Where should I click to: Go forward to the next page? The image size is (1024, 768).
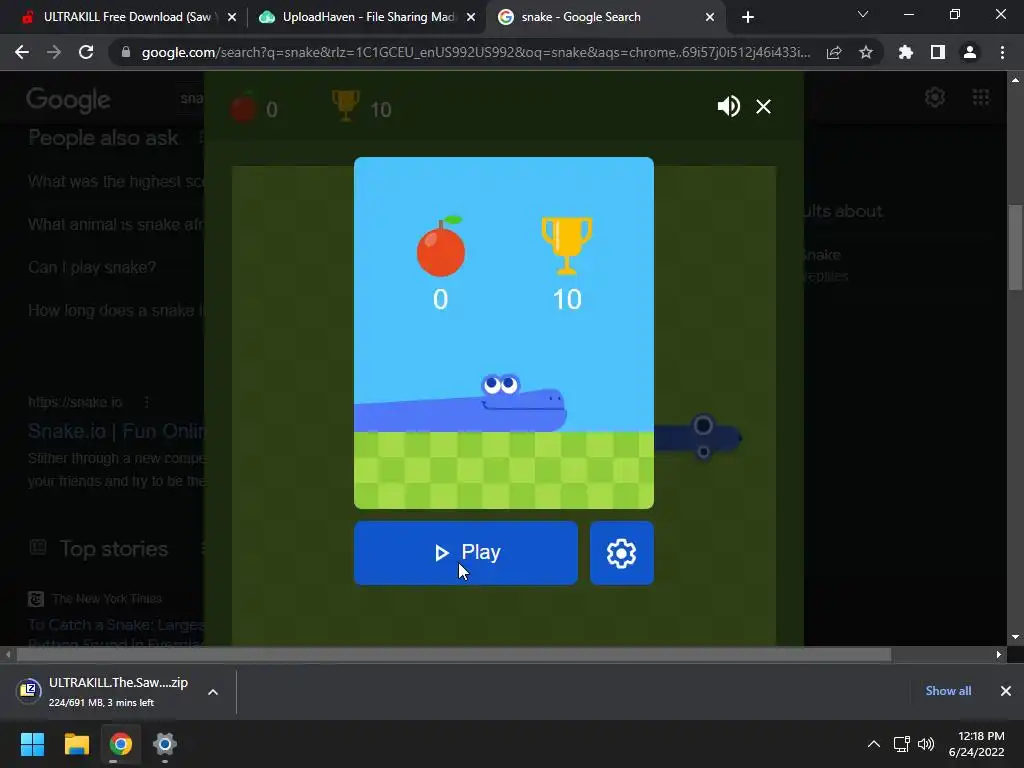pos(54,52)
